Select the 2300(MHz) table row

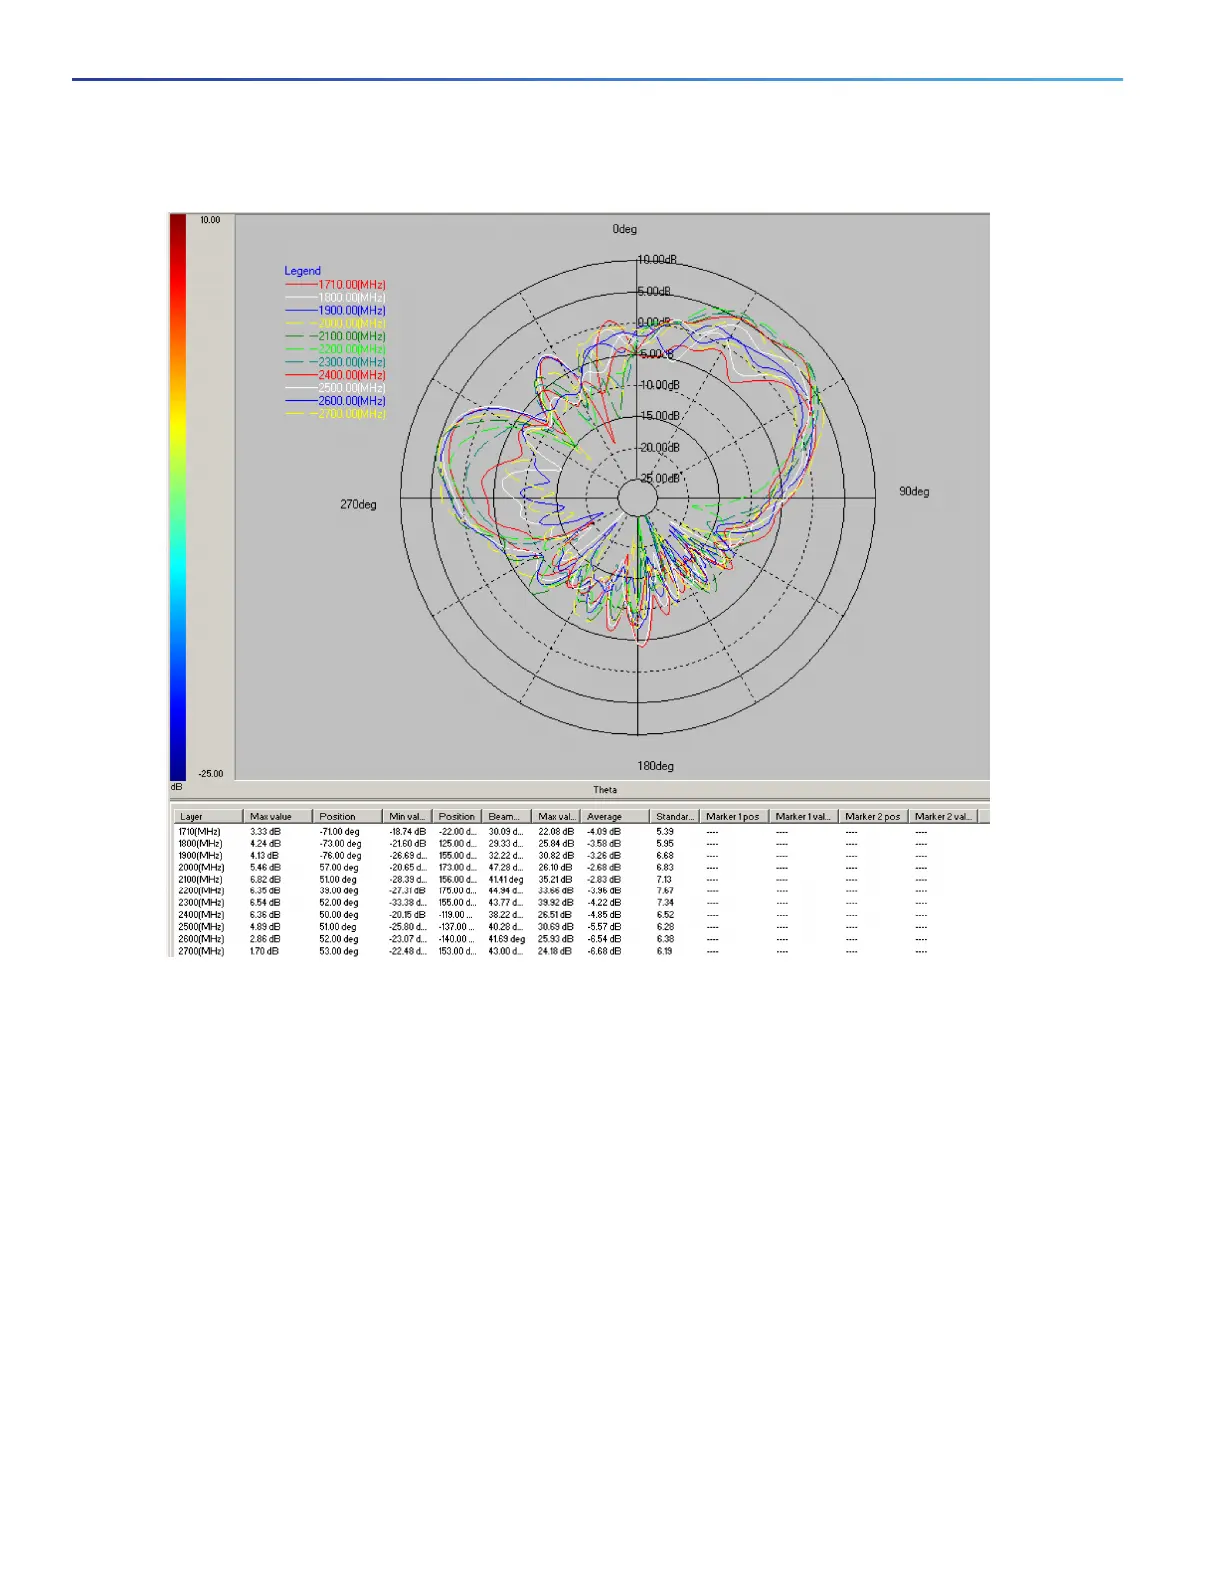point(580,902)
